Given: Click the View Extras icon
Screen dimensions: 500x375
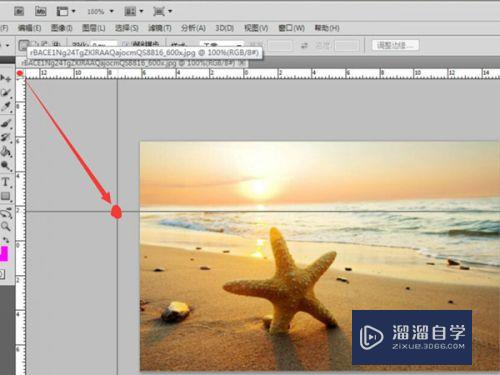Looking at the screenshot, I should [62, 11].
